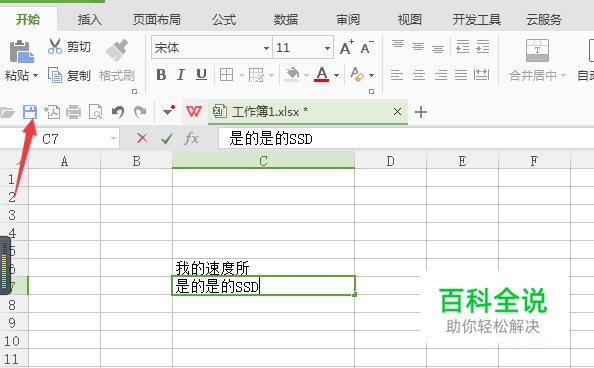Viewport: 594px width, 368px height.
Task: Switch to the 插入 tab
Action: coord(90,20)
